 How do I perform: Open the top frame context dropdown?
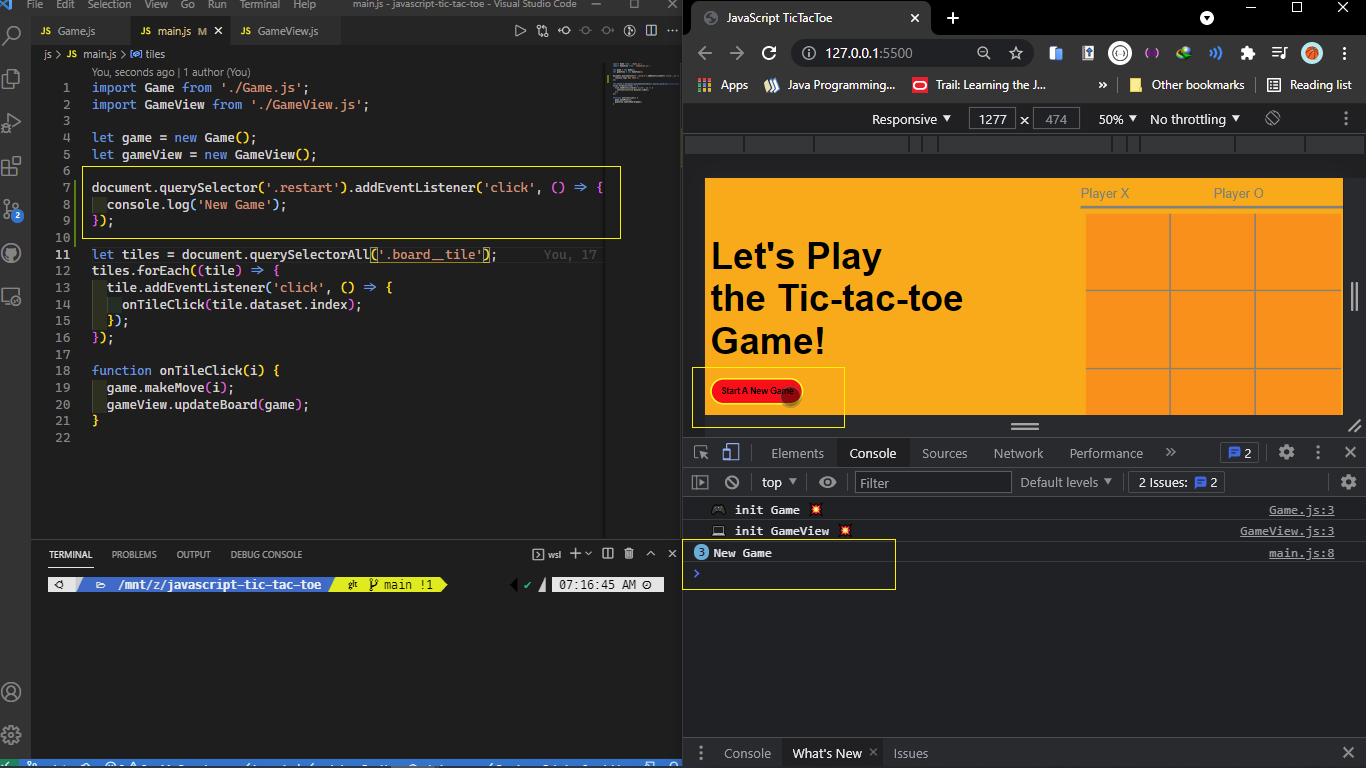[x=777, y=481]
